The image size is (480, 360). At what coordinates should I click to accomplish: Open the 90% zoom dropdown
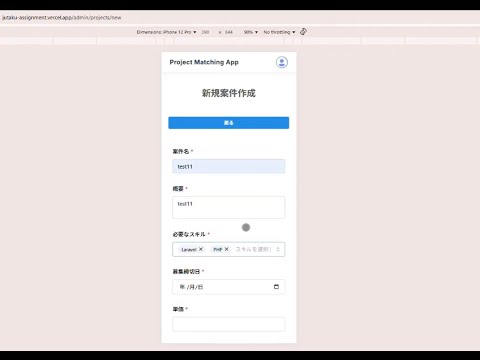click(x=251, y=32)
